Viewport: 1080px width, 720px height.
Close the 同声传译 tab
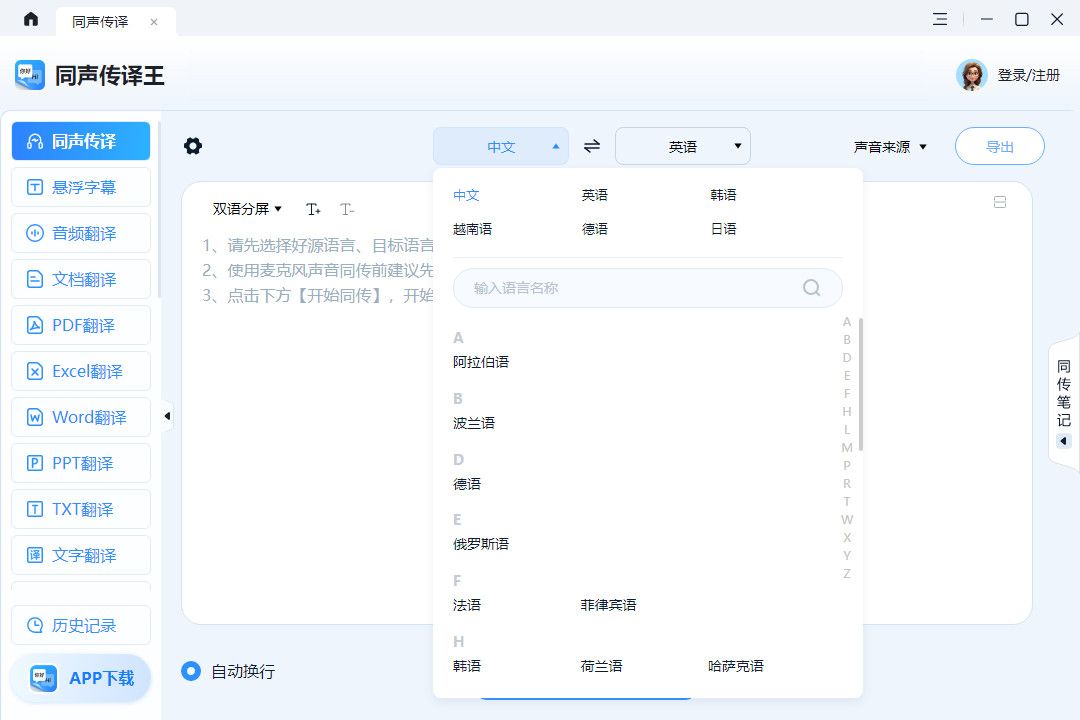pyautogui.click(x=154, y=22)
